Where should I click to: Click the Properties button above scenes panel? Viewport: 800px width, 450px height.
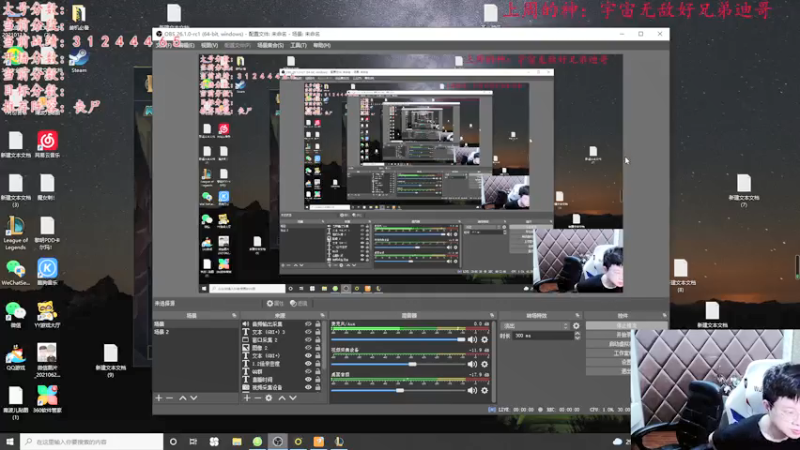(275, 304)
